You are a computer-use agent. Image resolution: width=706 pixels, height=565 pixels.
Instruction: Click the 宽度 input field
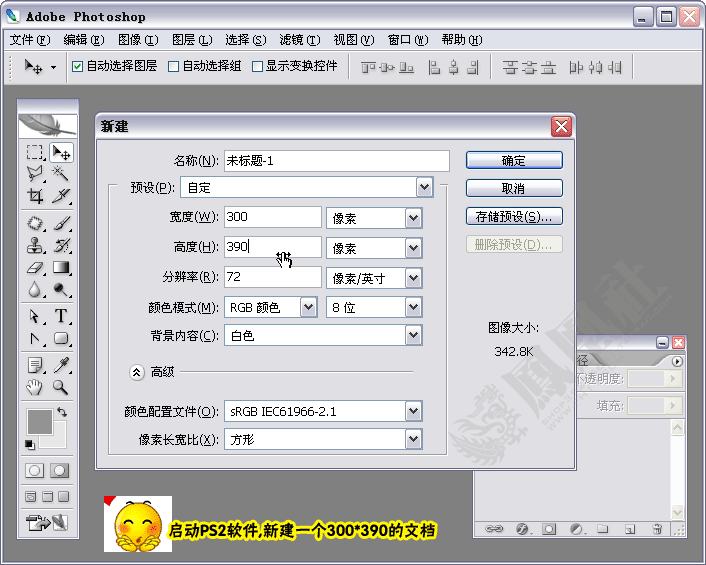click(273, 217)
